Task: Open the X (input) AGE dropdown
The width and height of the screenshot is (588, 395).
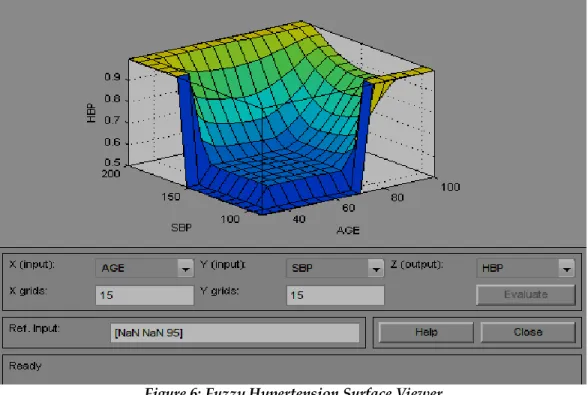Action: (x=145, y=268)
